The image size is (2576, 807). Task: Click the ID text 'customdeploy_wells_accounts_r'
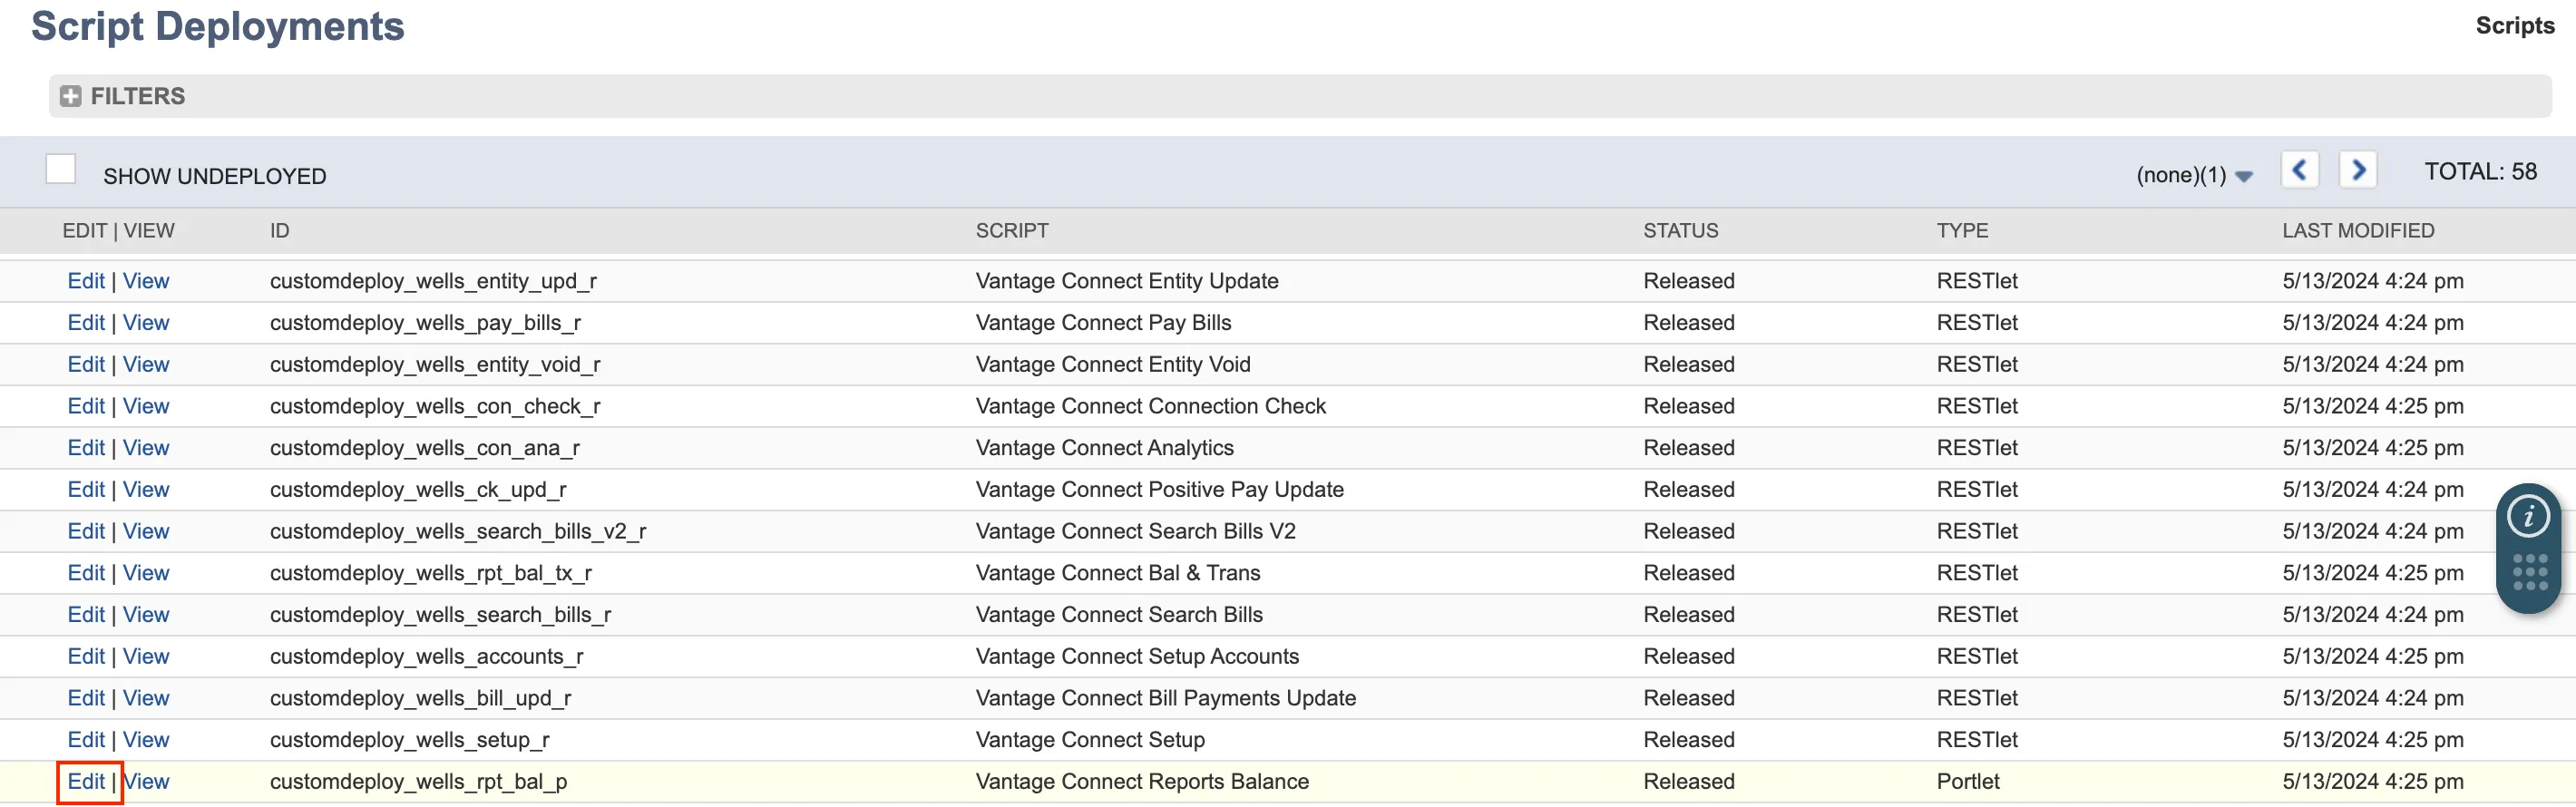pos(427,657)
